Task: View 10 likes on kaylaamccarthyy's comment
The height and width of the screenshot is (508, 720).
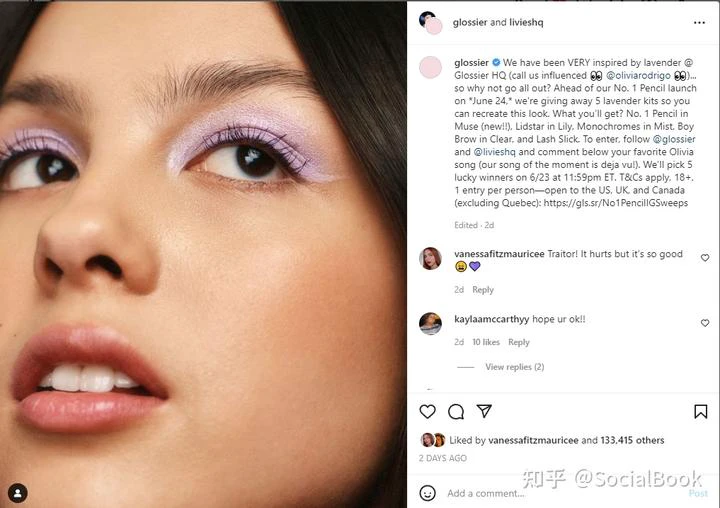Action: point(486,342)
